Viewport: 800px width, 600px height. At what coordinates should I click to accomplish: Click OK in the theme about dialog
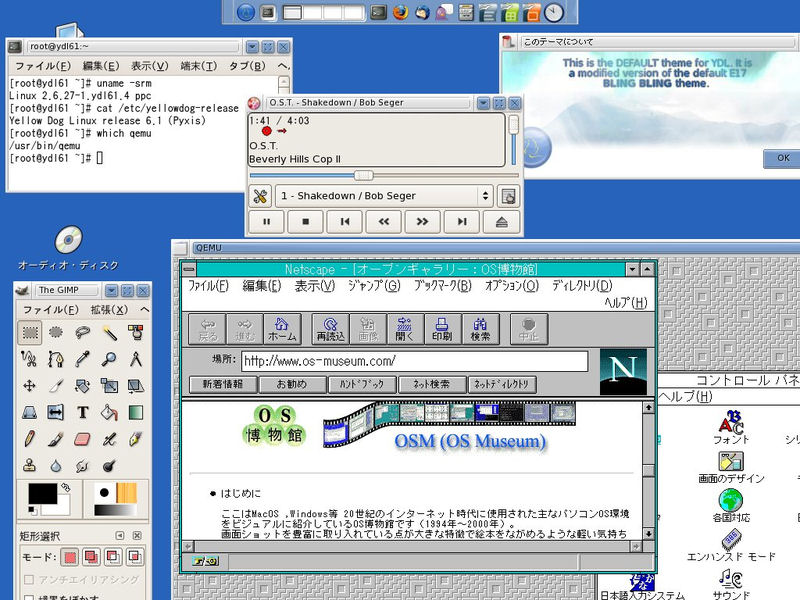click(783, 158)
